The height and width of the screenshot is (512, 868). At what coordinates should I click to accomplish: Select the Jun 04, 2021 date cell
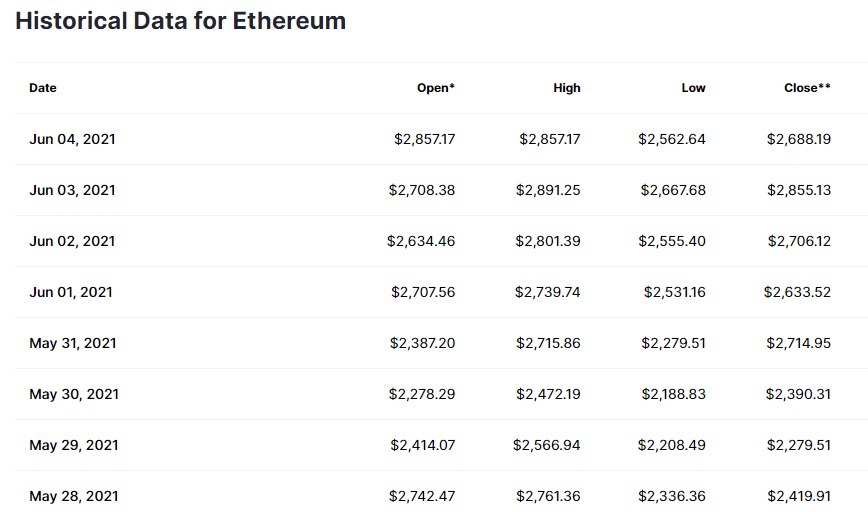72,139
